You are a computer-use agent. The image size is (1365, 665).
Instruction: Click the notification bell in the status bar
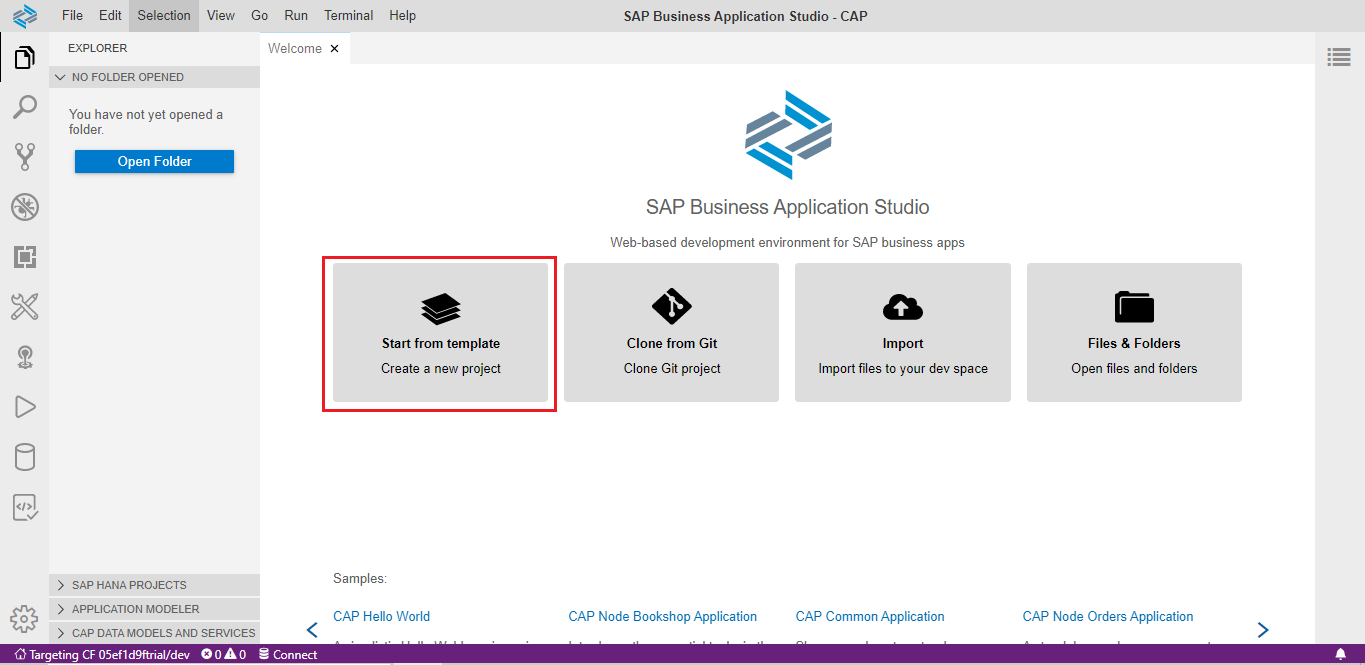click(1340, 655)
